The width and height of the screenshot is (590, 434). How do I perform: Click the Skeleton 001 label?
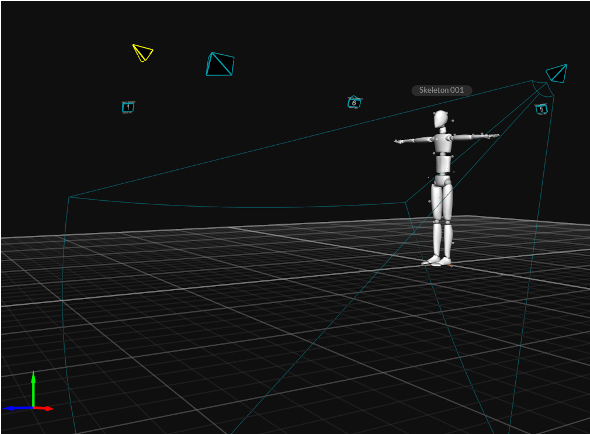point(442,90)
